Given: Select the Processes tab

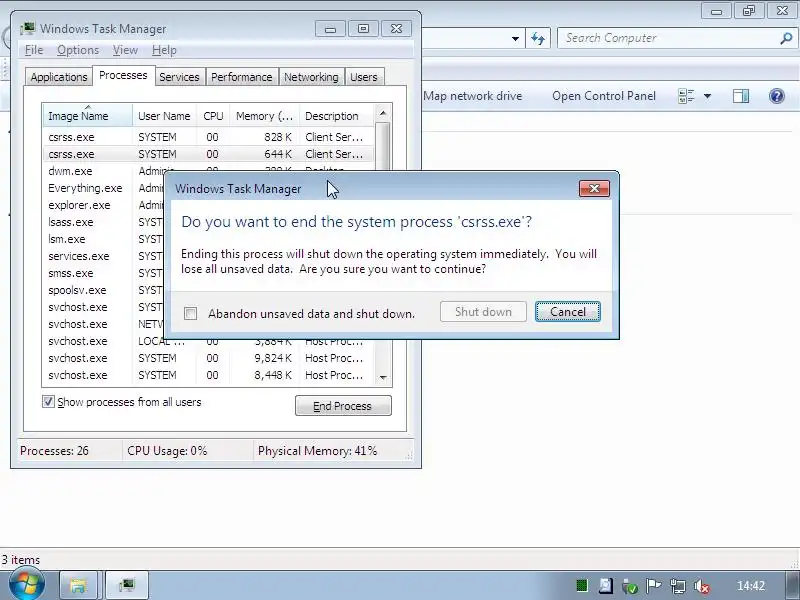Looking at the screenshot, I should (123, 76).
